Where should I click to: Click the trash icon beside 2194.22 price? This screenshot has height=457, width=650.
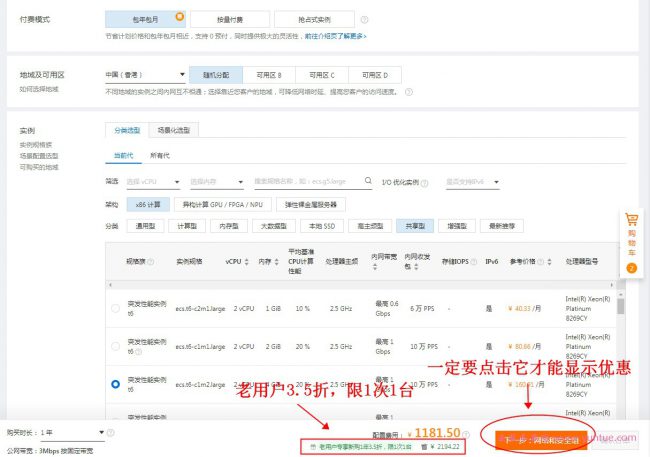tap(426, 446)
